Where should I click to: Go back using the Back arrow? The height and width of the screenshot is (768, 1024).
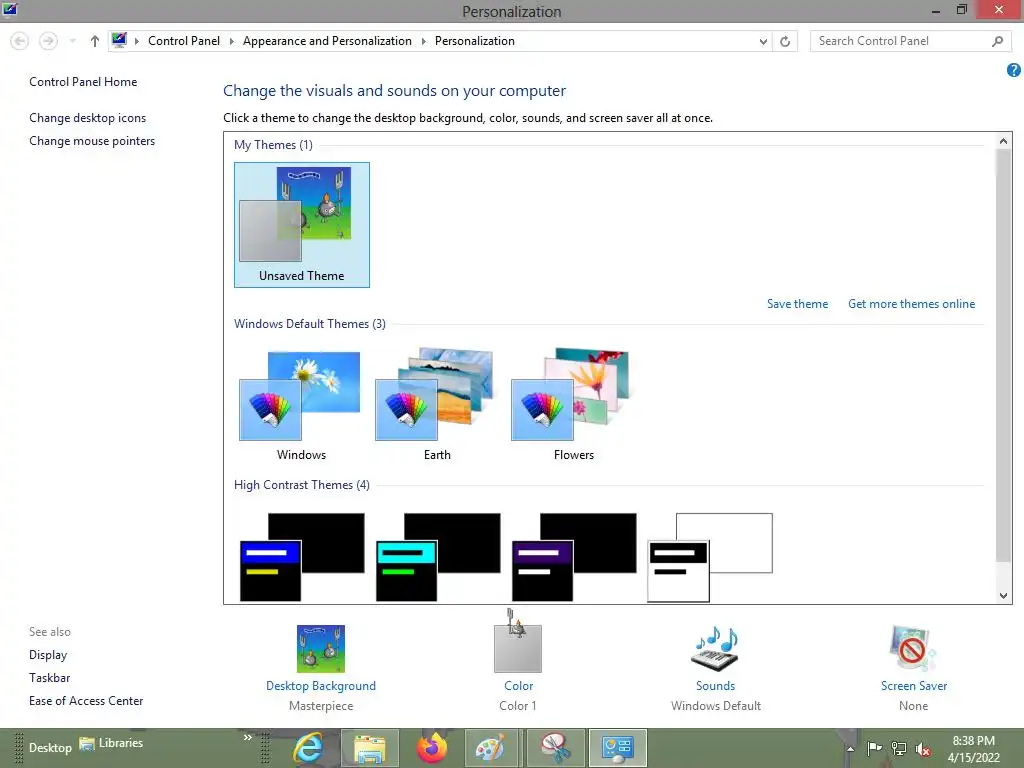pos(20,41)
